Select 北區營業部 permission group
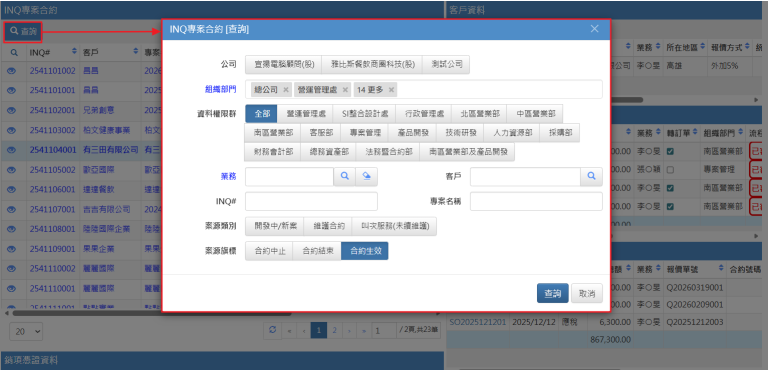 point(479,114)
